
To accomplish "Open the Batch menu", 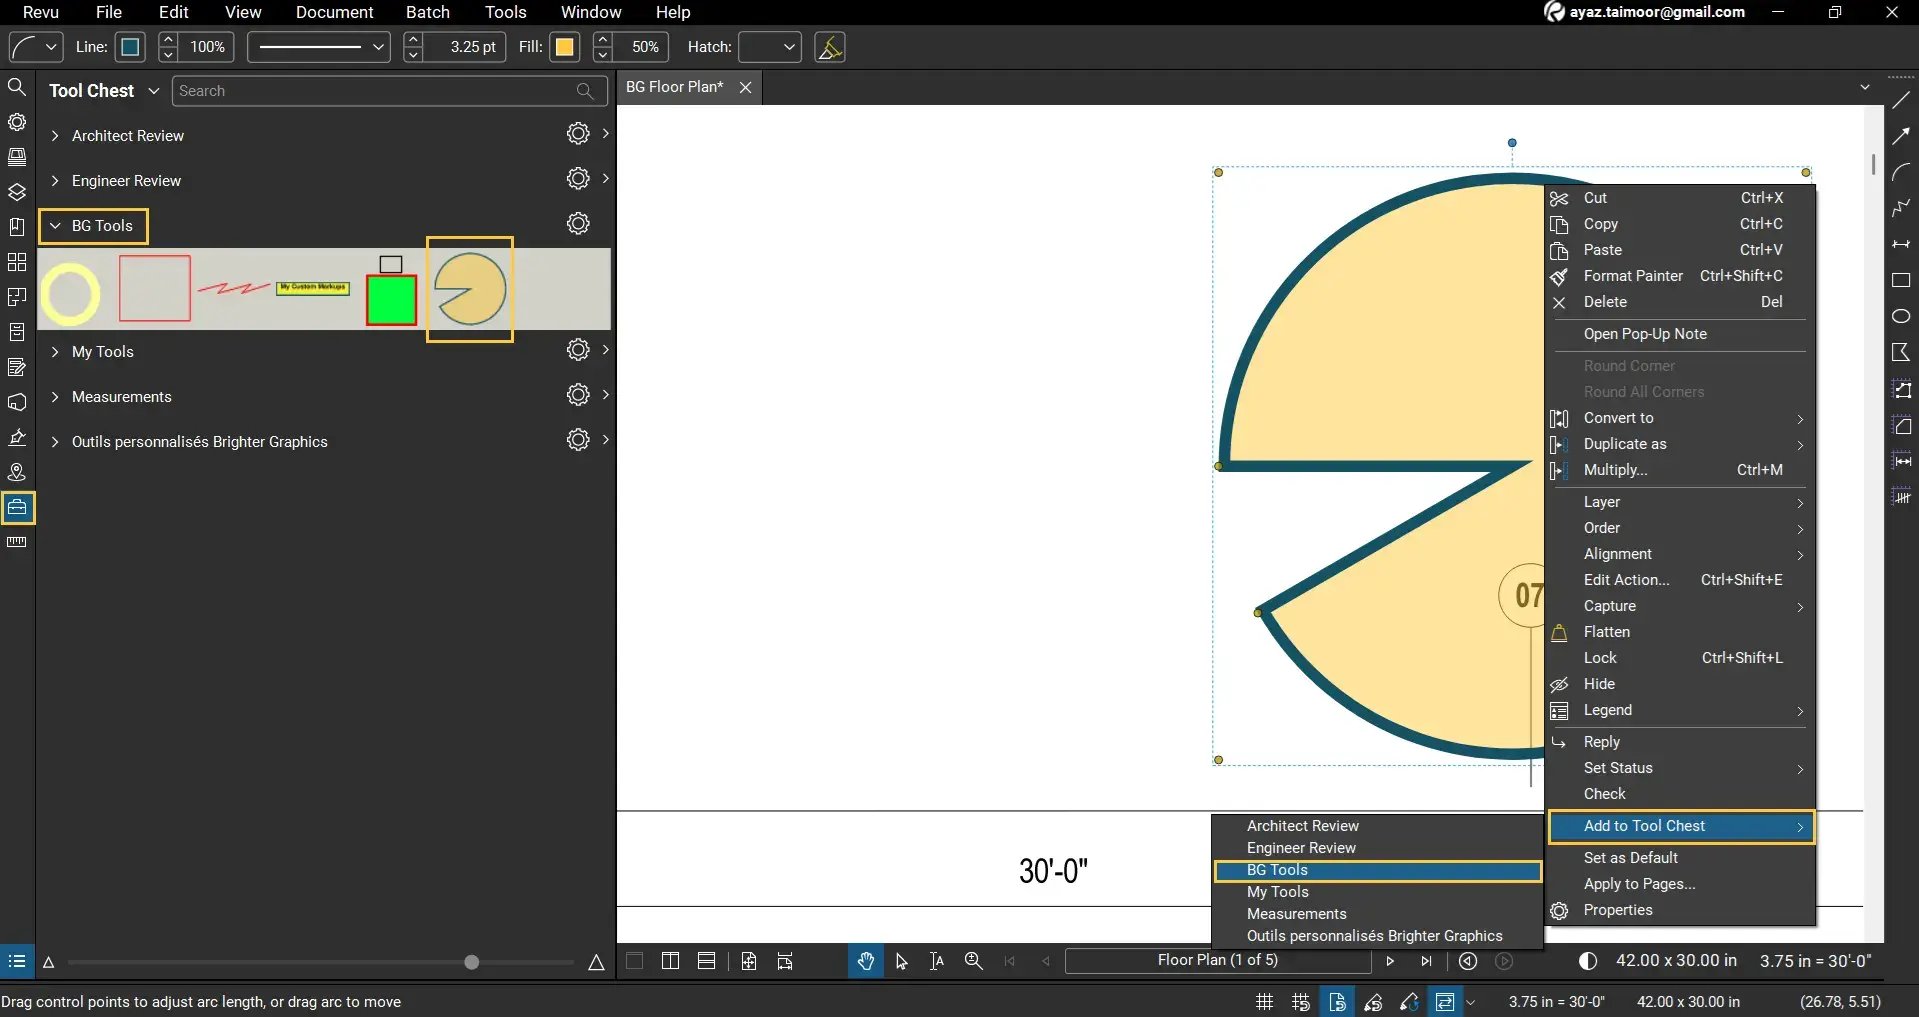I will (x=427, y=13).
